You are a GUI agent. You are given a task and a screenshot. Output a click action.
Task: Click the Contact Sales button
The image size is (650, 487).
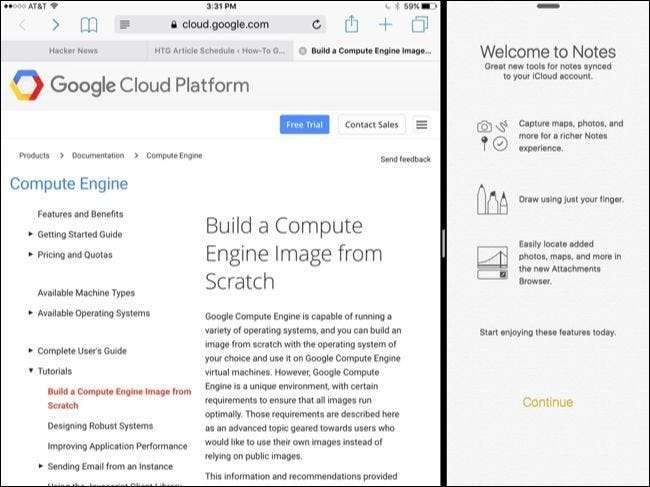pyautogui.click(x=370, y=124)
